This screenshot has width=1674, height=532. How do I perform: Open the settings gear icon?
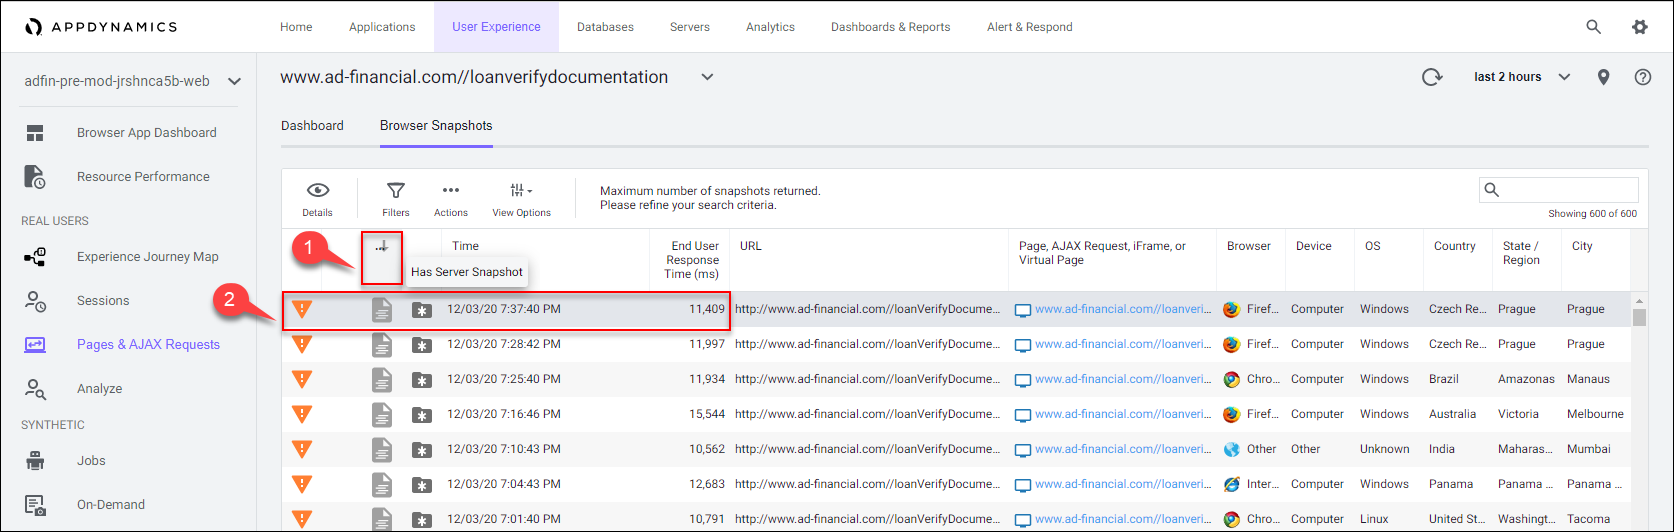point(1640,27)
